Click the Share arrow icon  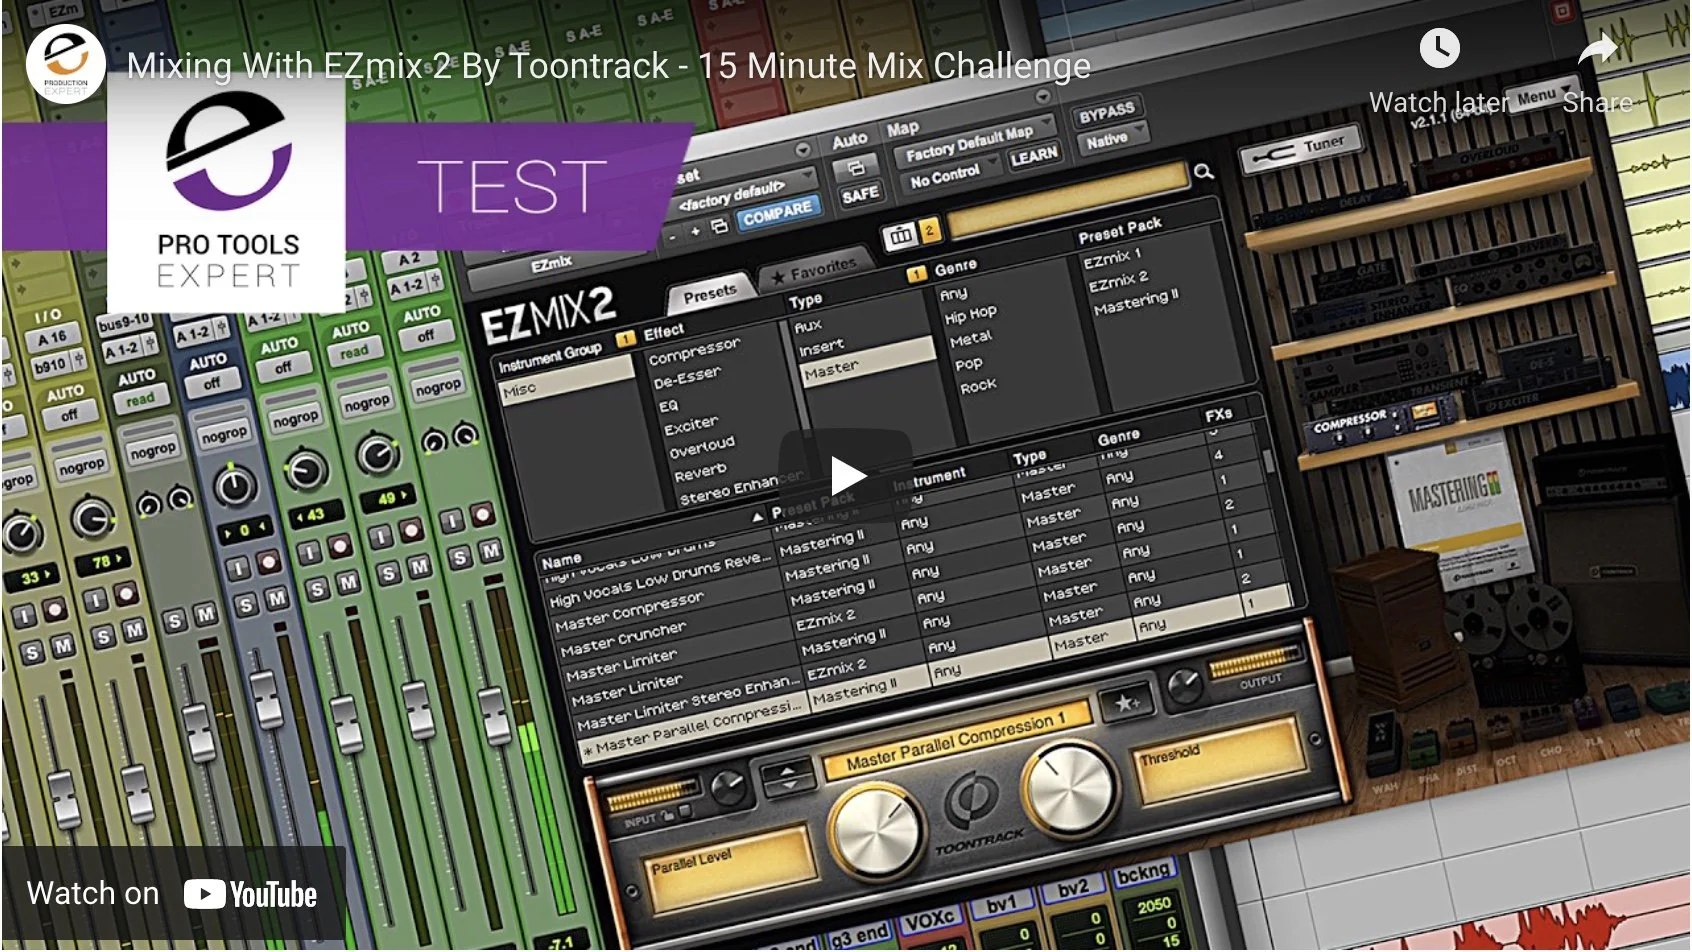click(1597, 49)
